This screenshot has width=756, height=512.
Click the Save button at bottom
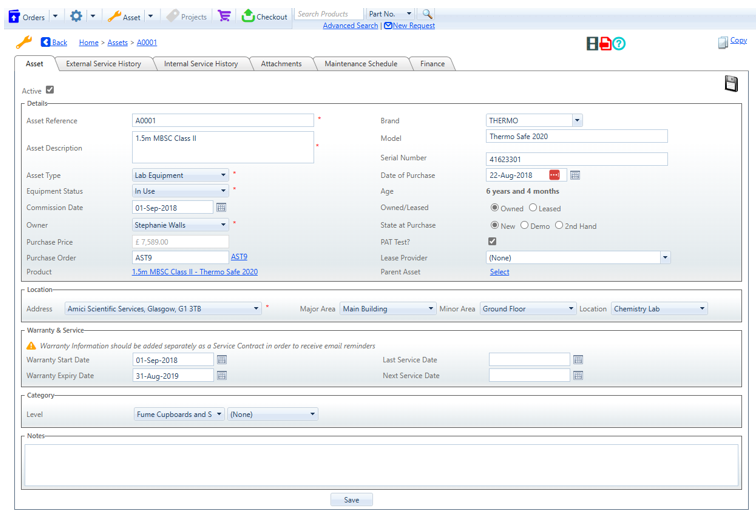click(x=351, y=500)
